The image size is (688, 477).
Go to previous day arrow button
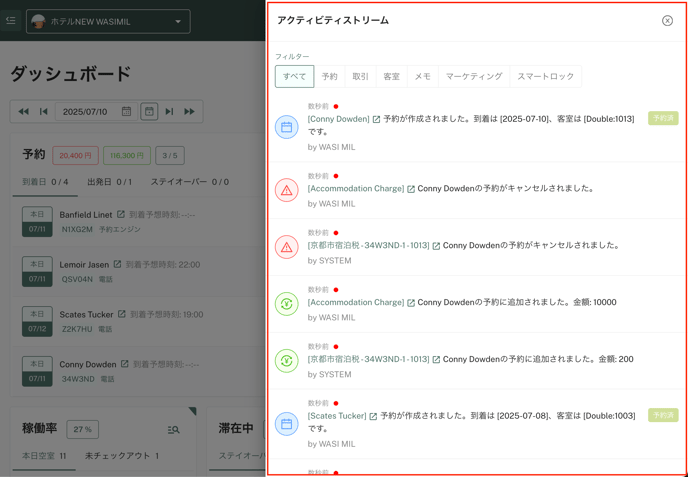tap(43, 111)
